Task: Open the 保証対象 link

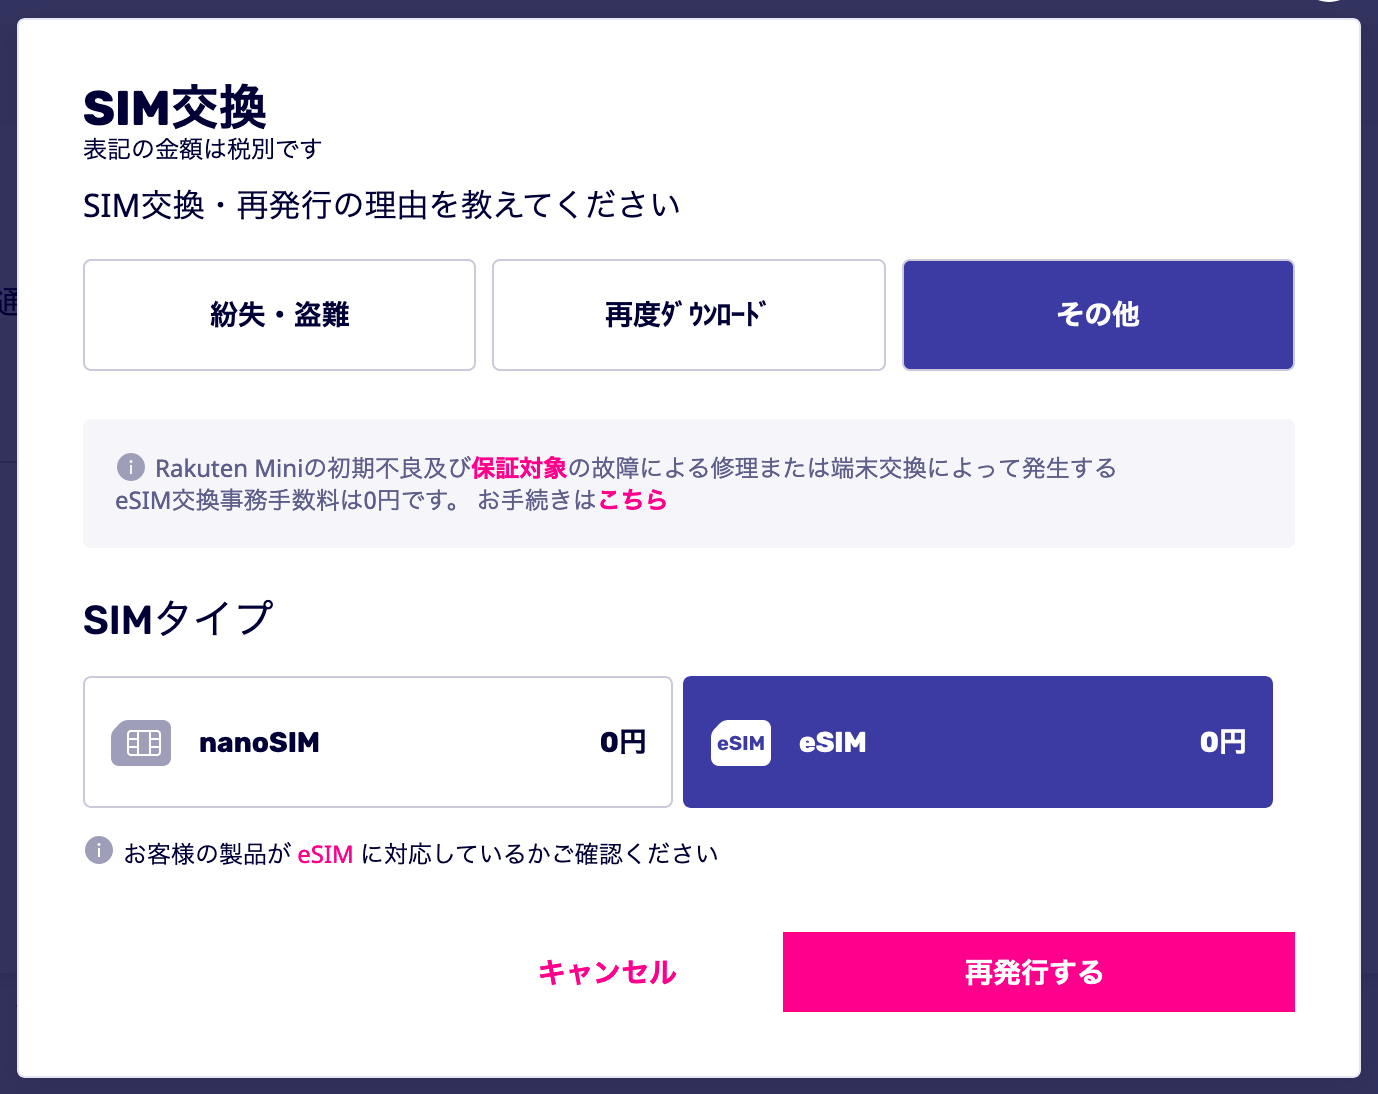Action: [519, 468]
